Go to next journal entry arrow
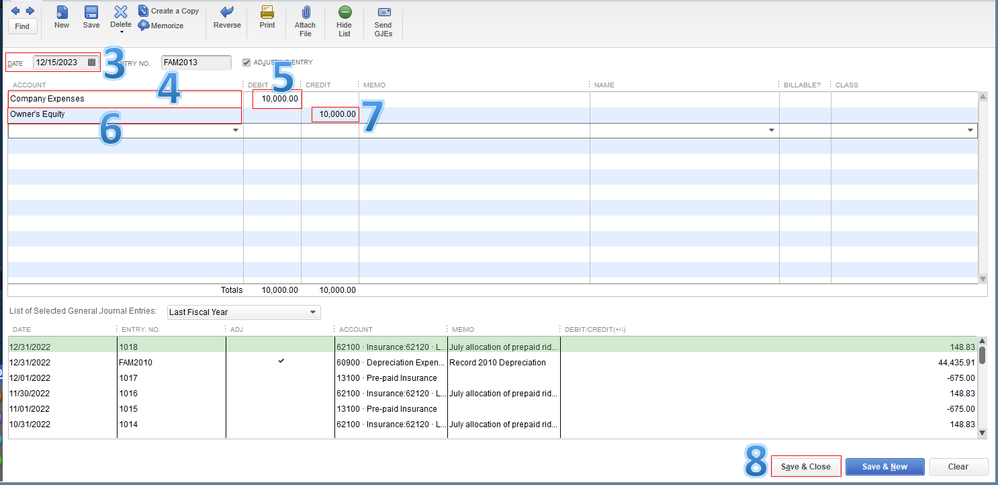 point(29,11)
